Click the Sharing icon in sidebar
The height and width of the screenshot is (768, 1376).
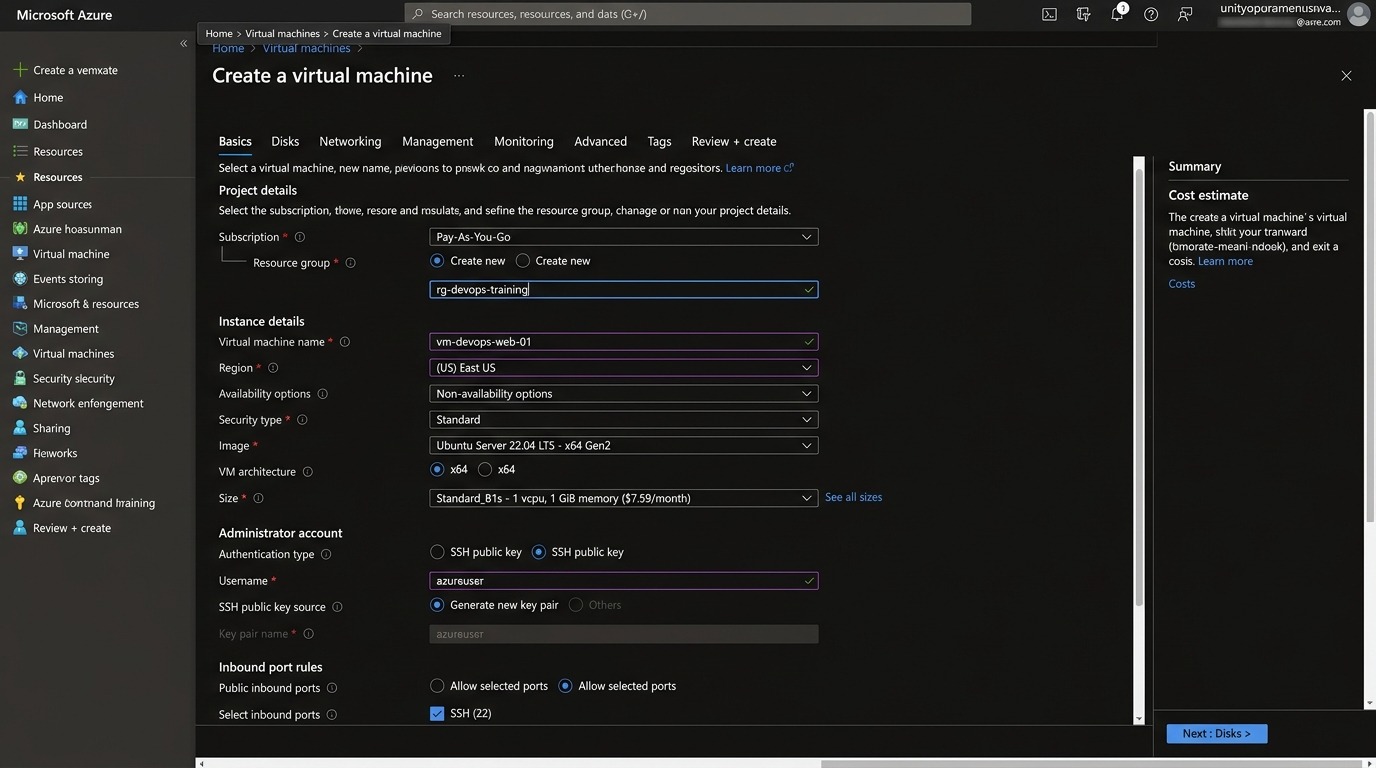20,428
